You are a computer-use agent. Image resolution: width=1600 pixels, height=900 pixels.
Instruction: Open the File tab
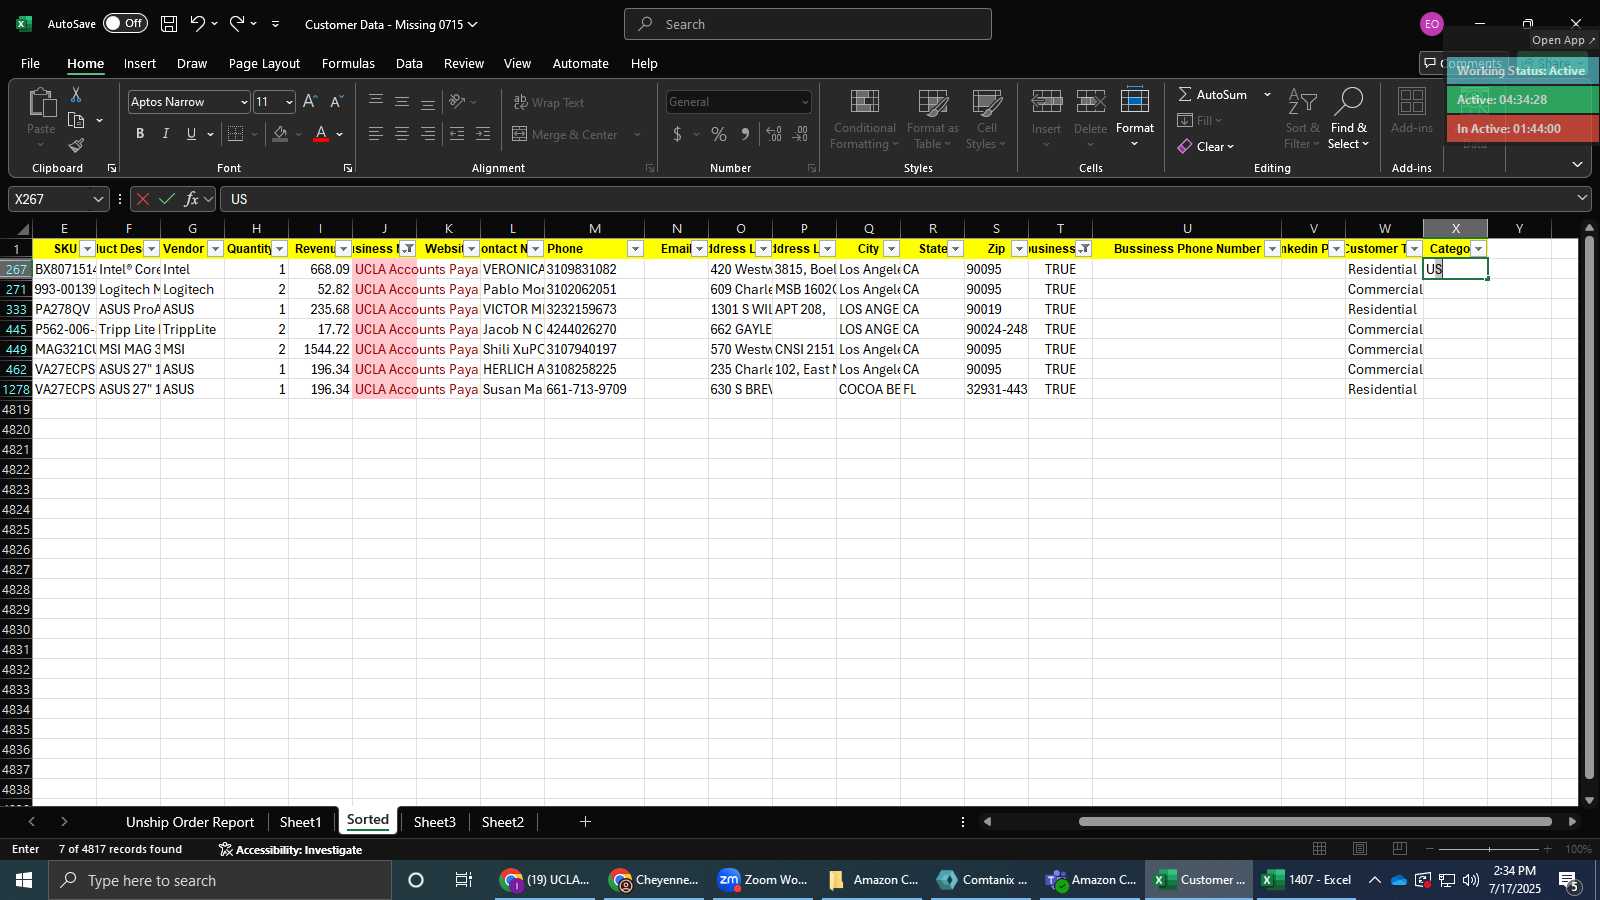click(30, 63)
